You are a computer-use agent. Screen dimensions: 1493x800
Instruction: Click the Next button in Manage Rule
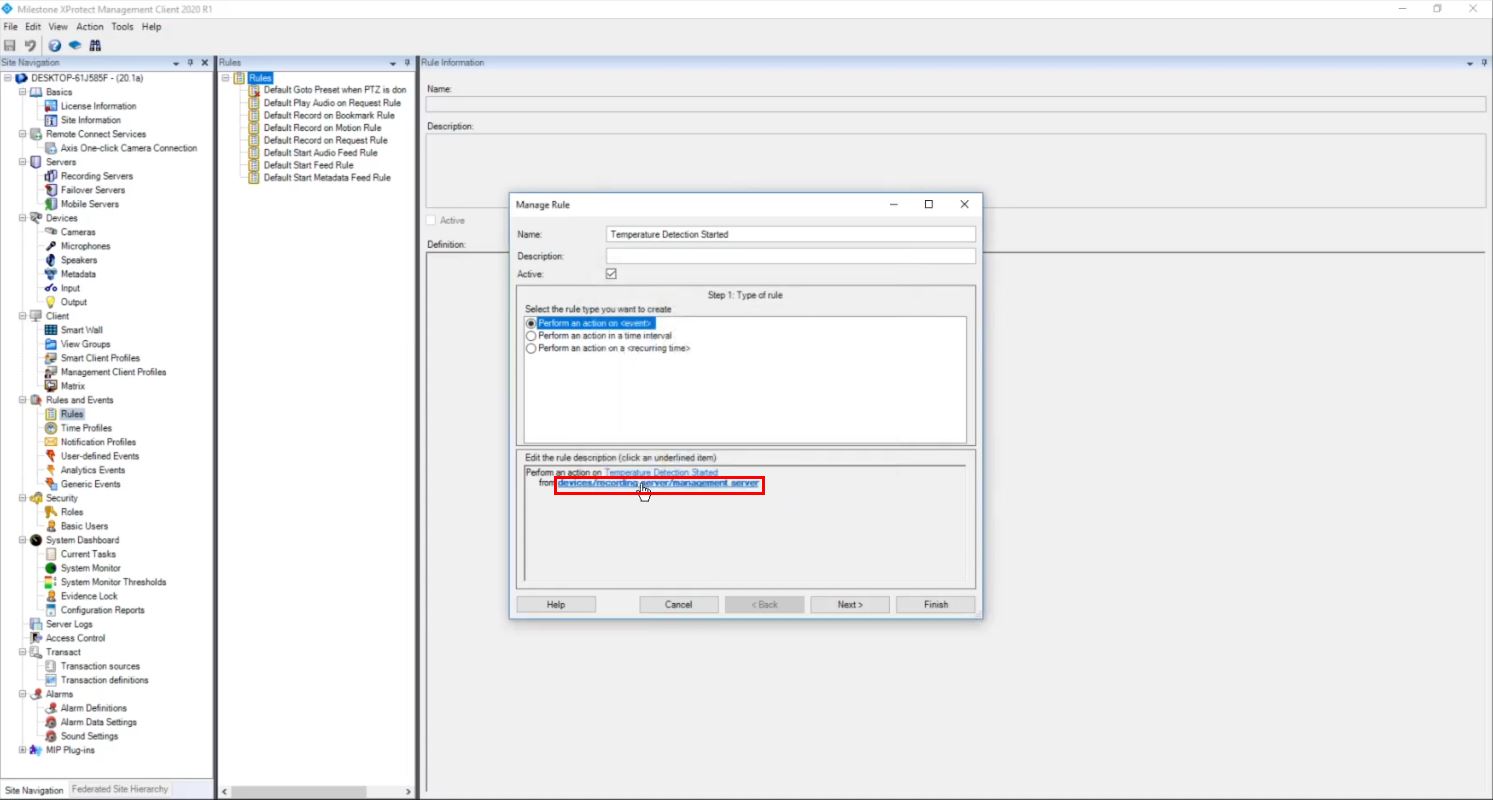(848, 604)
